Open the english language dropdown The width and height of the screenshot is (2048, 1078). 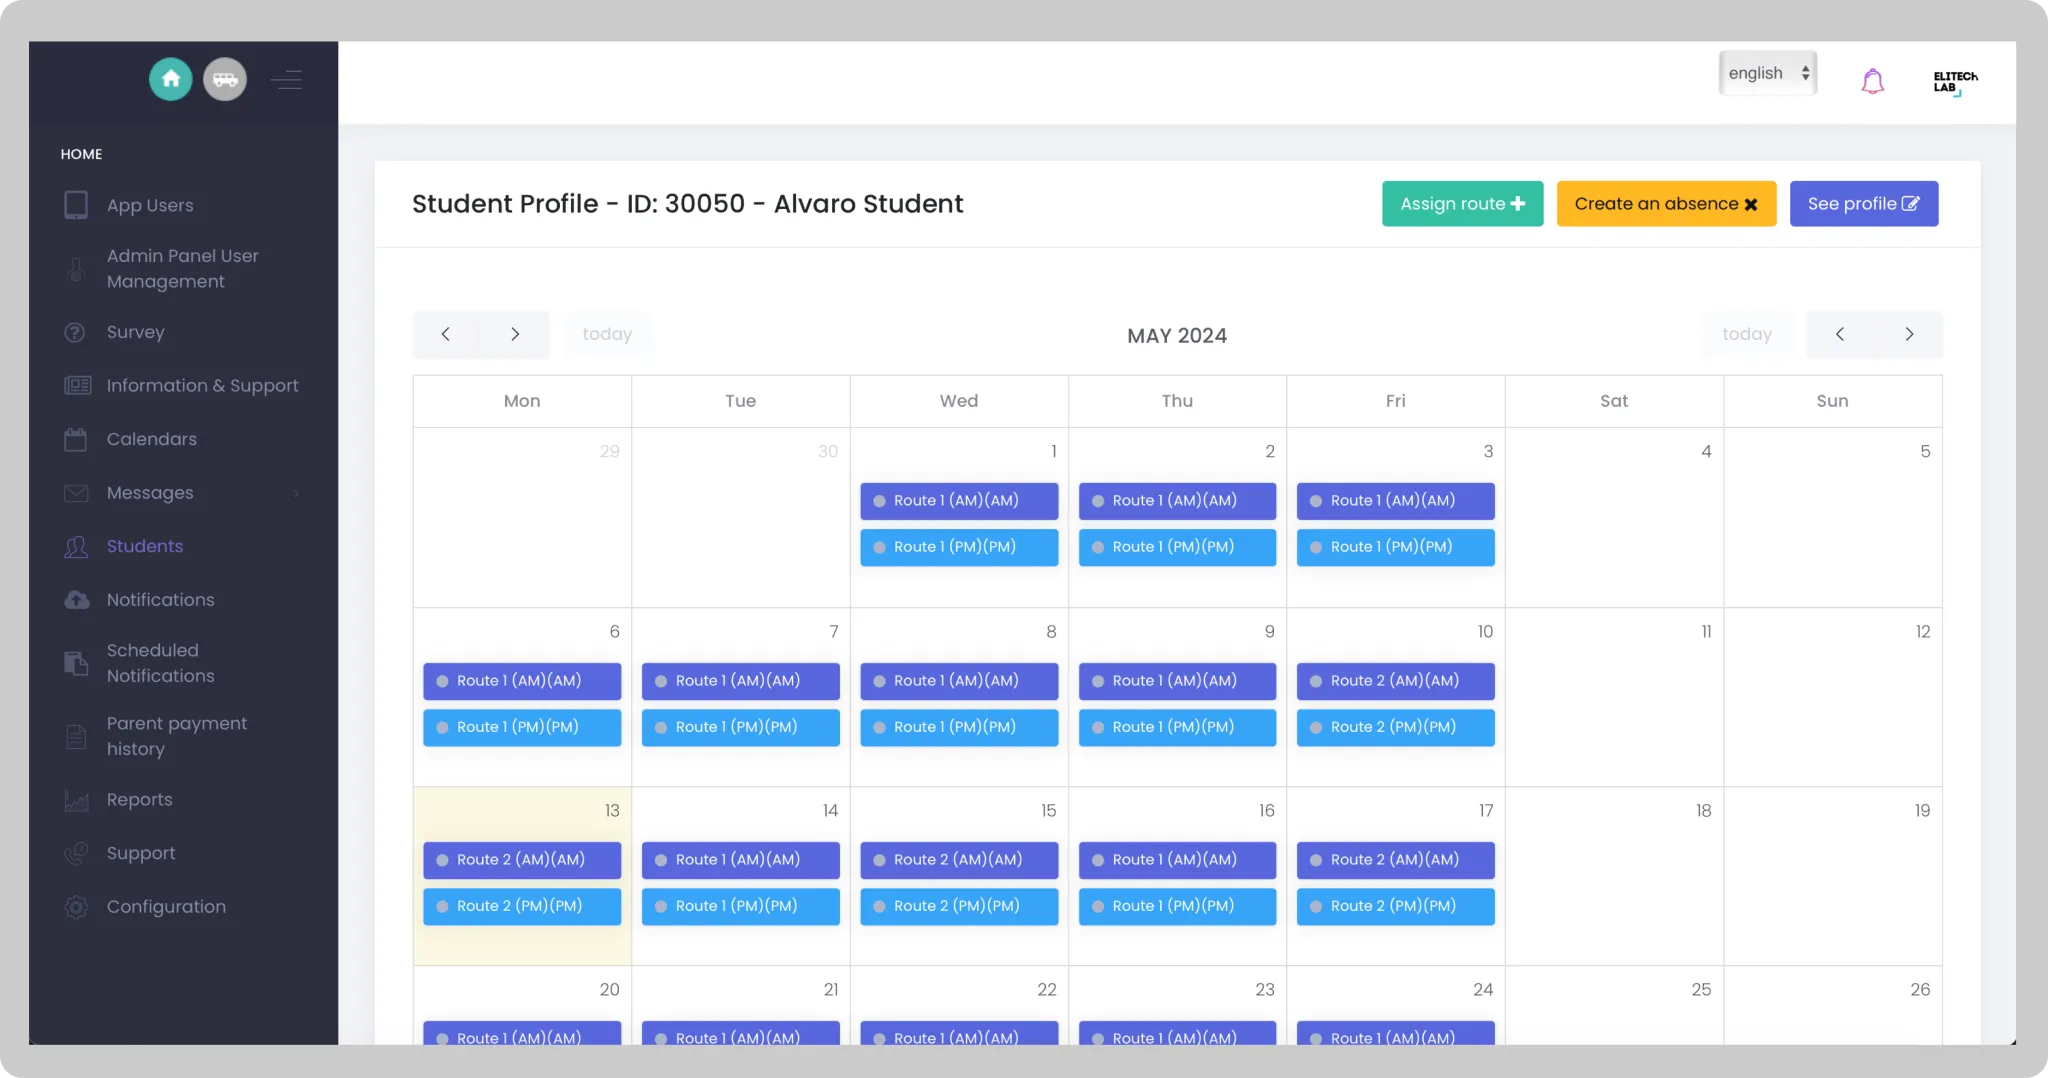[1767, 73]
